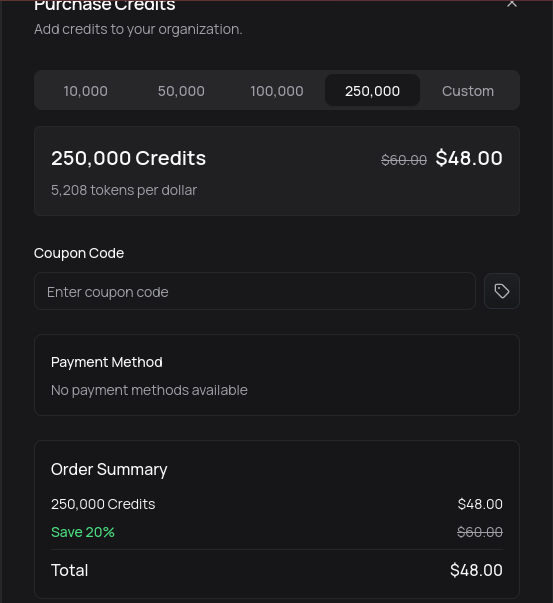553x603 pixels.
Task: Click the green Save 20% label
Action: click(83, 532)
